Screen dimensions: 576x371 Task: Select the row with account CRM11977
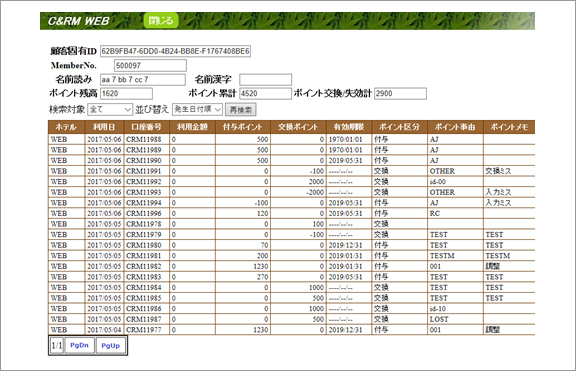pos(291,330)
